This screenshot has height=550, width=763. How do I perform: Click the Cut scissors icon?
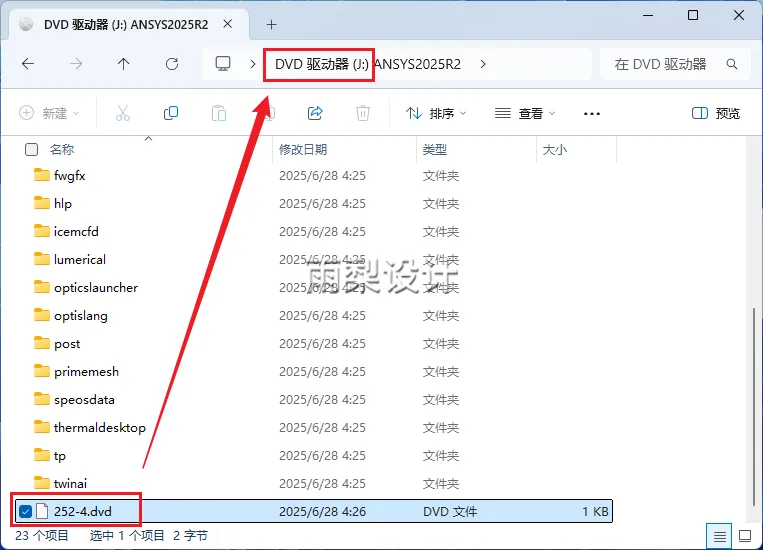[x=123, y=113]
